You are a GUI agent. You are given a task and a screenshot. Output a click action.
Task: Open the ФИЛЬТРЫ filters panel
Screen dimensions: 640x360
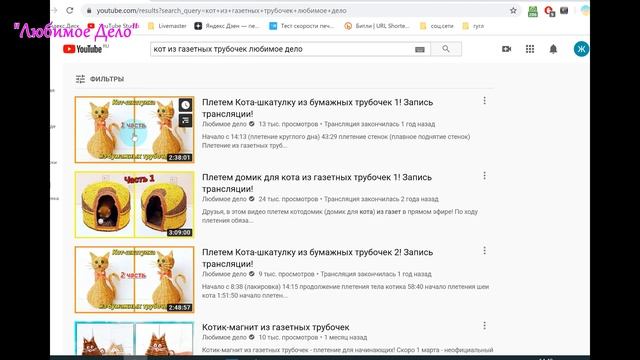pos(100,79)
